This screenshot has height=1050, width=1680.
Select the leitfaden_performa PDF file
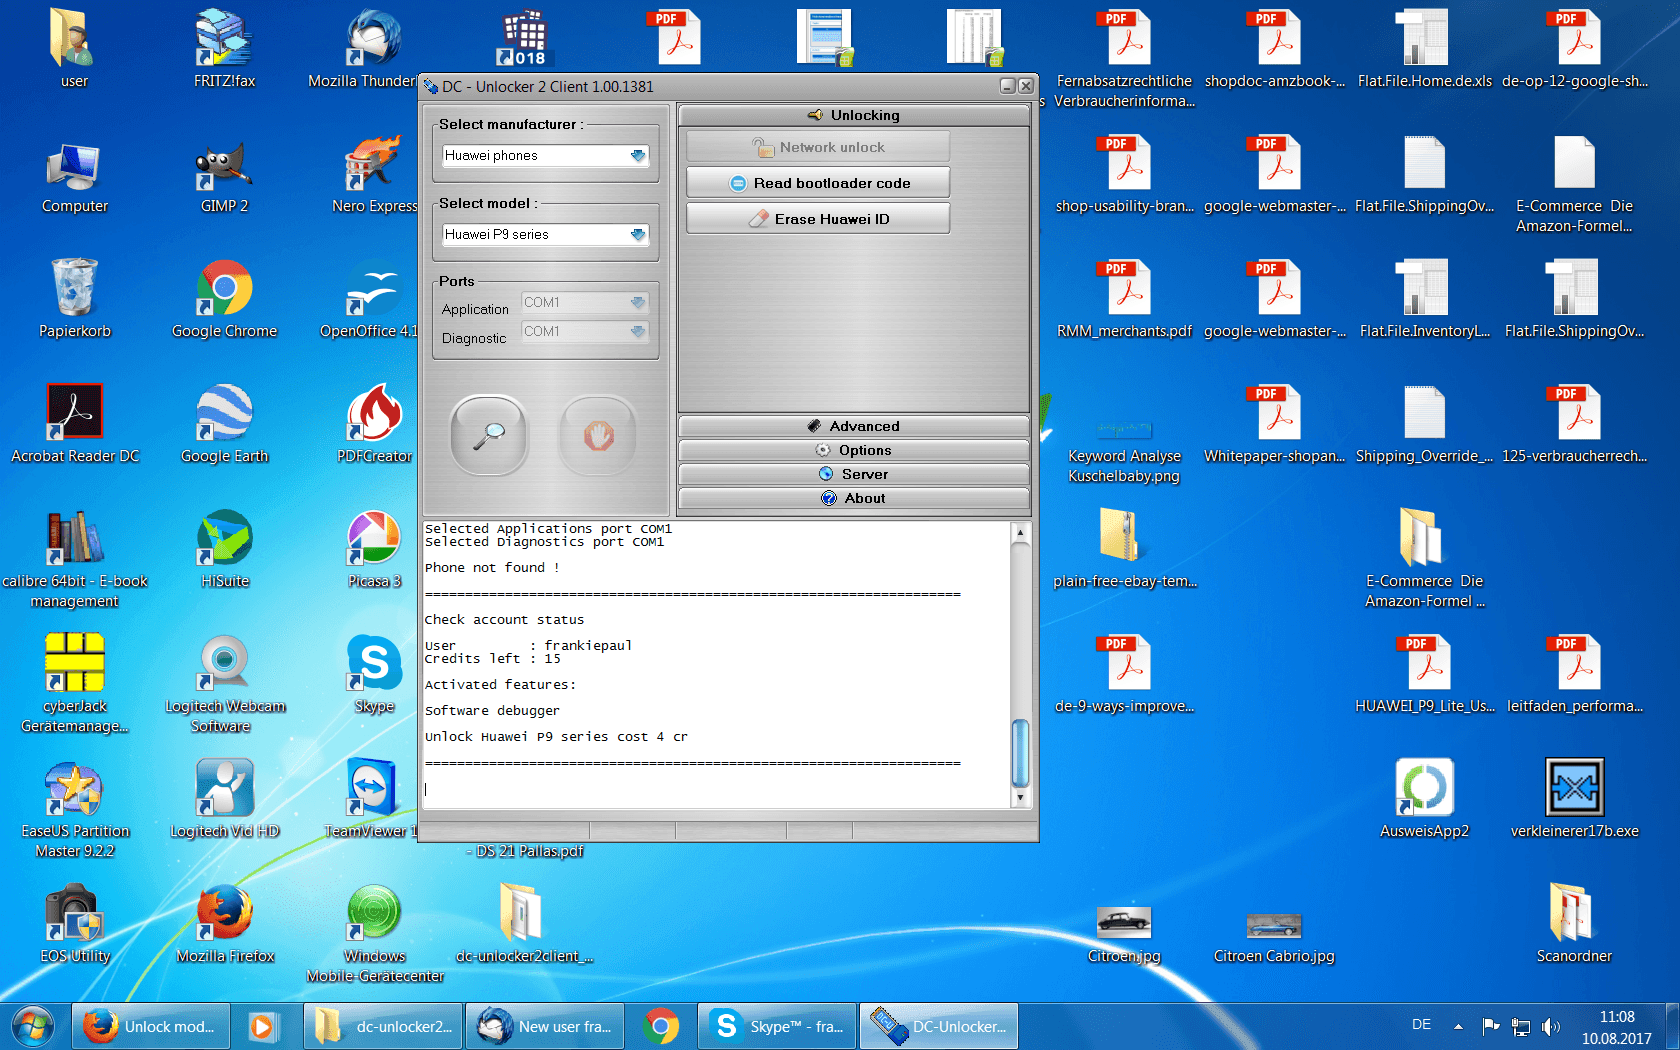click(x=1574, y=675)
